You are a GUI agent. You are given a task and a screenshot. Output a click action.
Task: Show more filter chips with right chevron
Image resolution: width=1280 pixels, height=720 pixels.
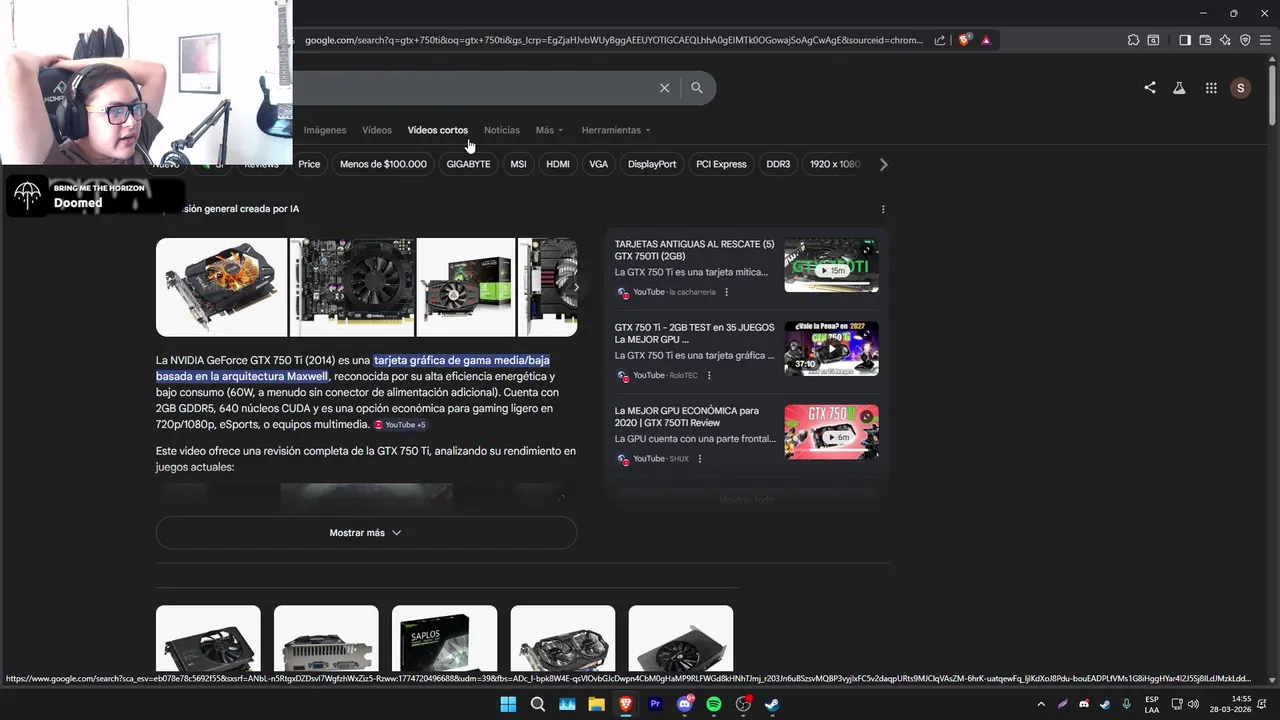click(883, 164)
